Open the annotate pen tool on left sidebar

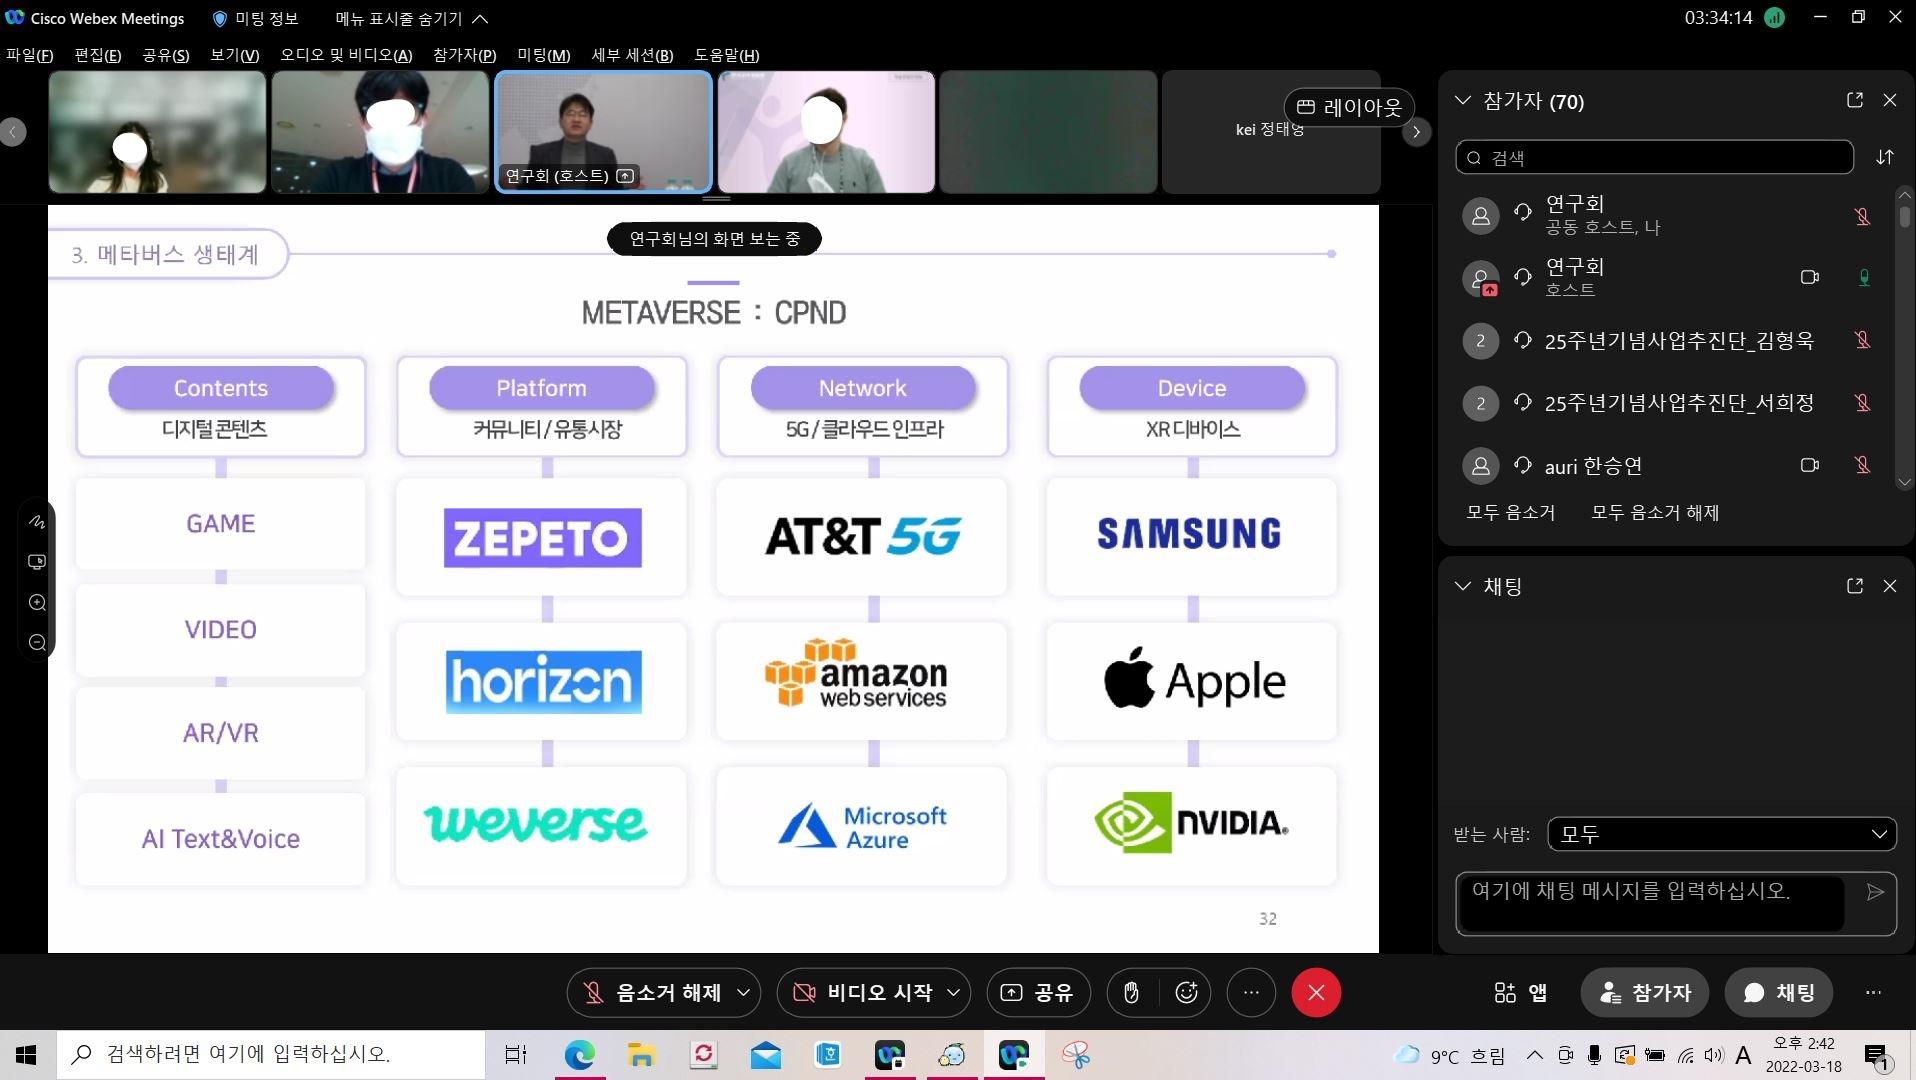(x=37, y=522)
